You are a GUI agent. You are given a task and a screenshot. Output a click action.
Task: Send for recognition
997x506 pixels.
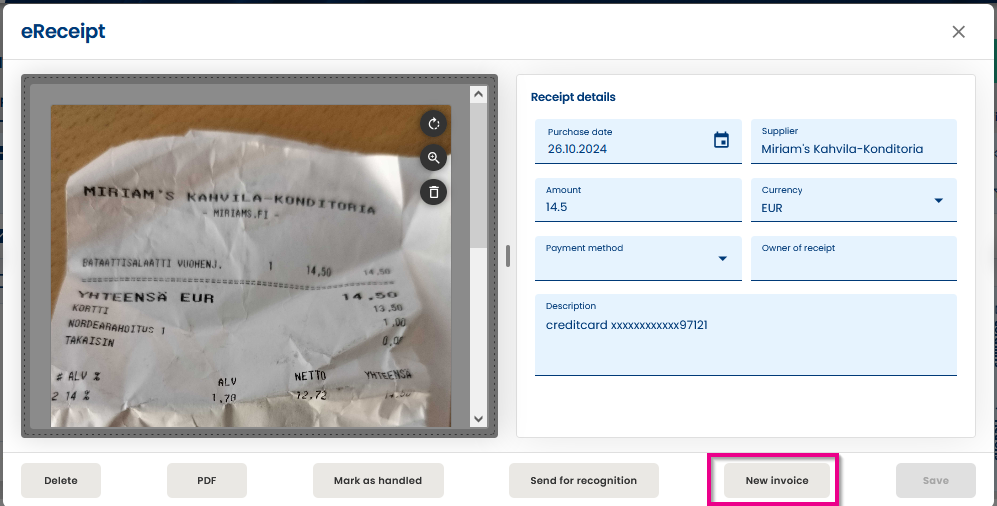point(584,481)
